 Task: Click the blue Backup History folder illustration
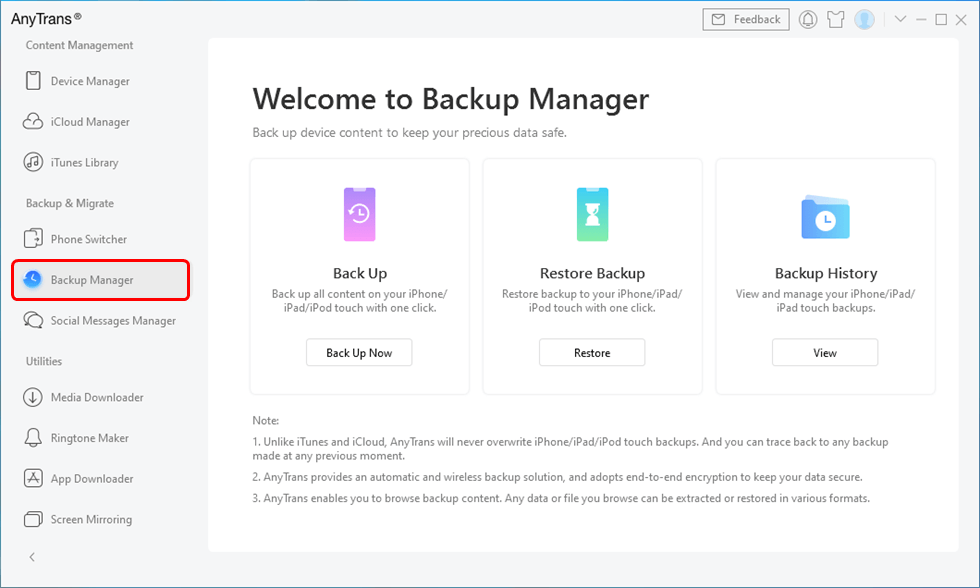tap(825, 217)
